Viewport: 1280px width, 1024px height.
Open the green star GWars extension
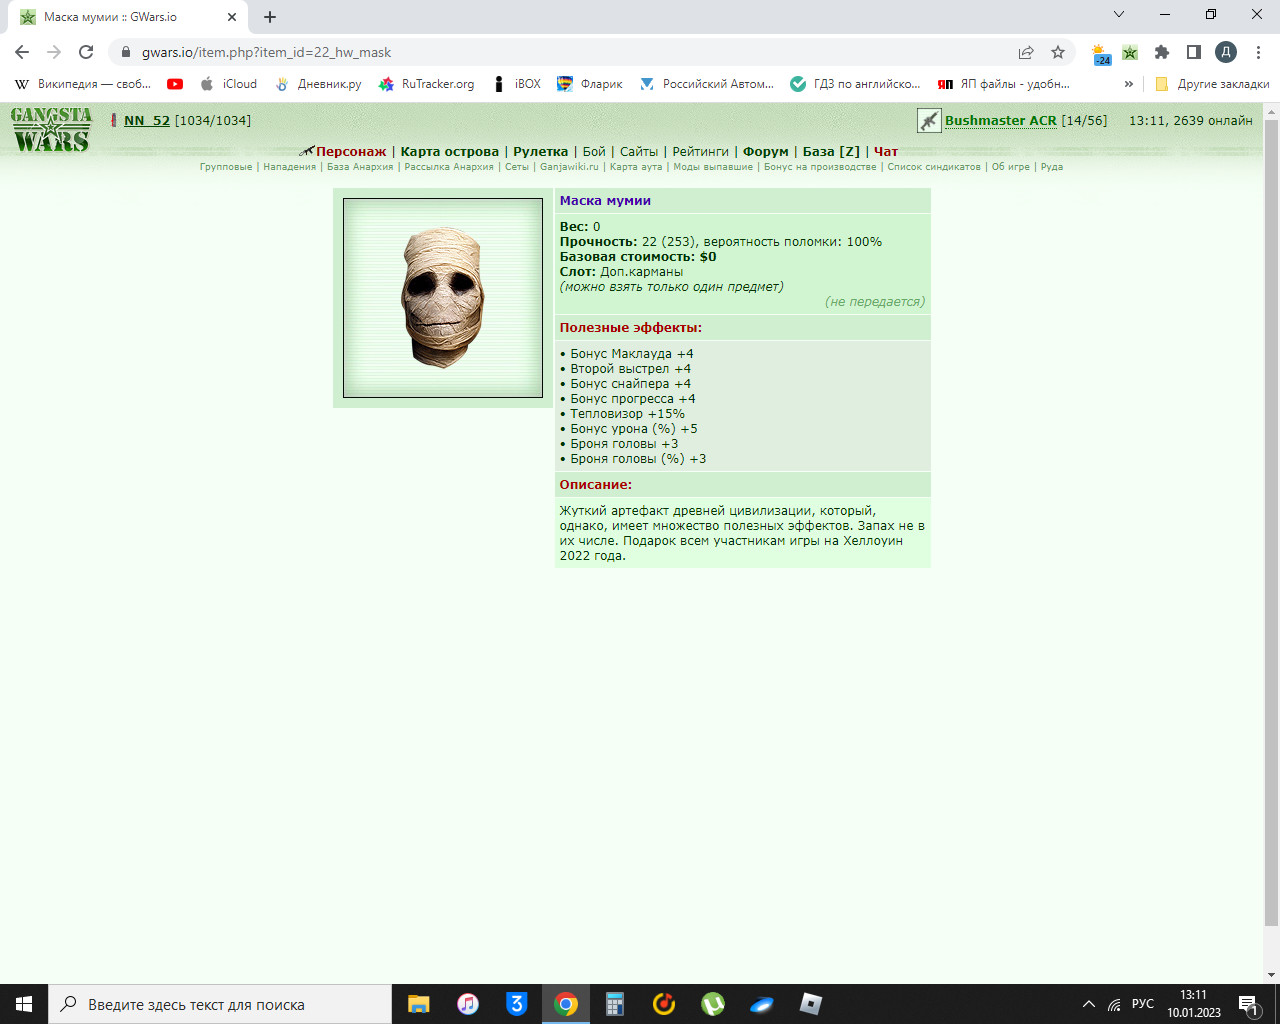[x=1130, y=52]
